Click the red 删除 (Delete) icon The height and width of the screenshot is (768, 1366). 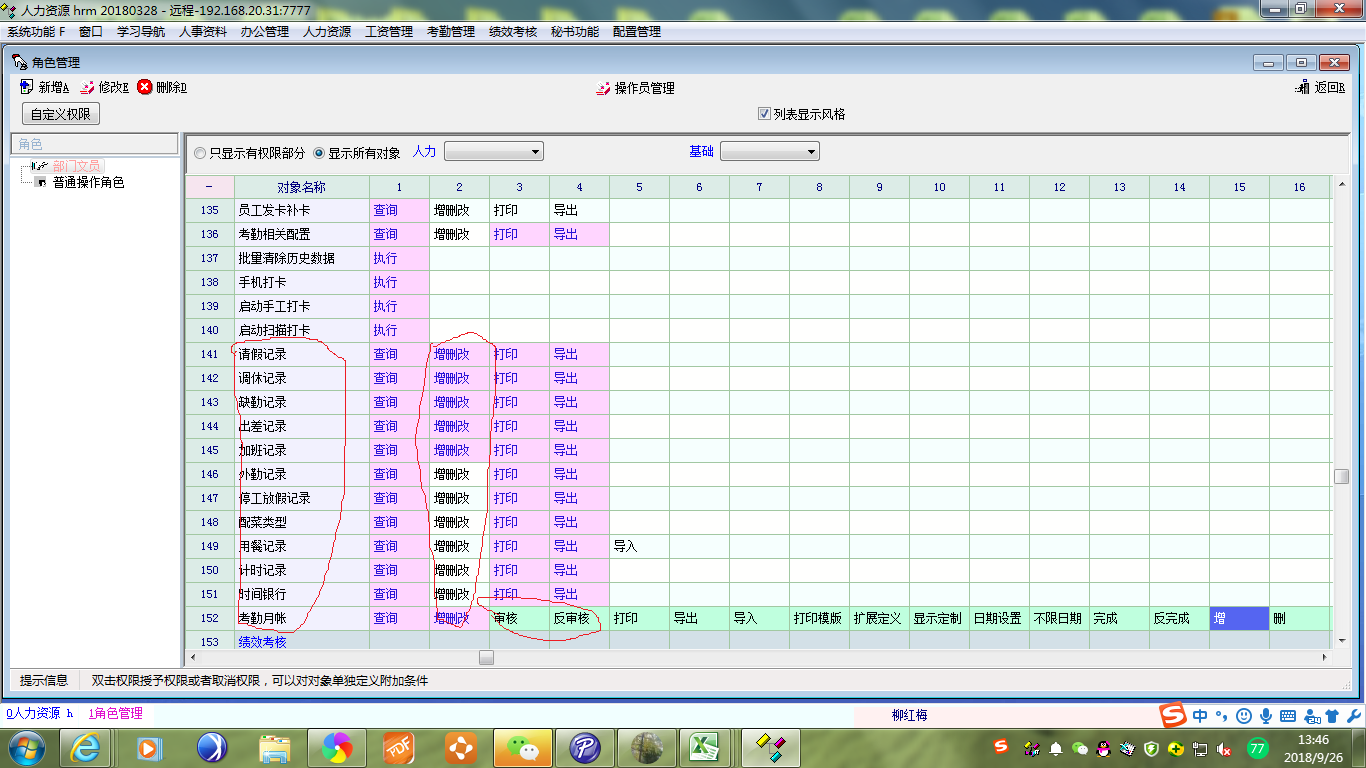(145, 87)
